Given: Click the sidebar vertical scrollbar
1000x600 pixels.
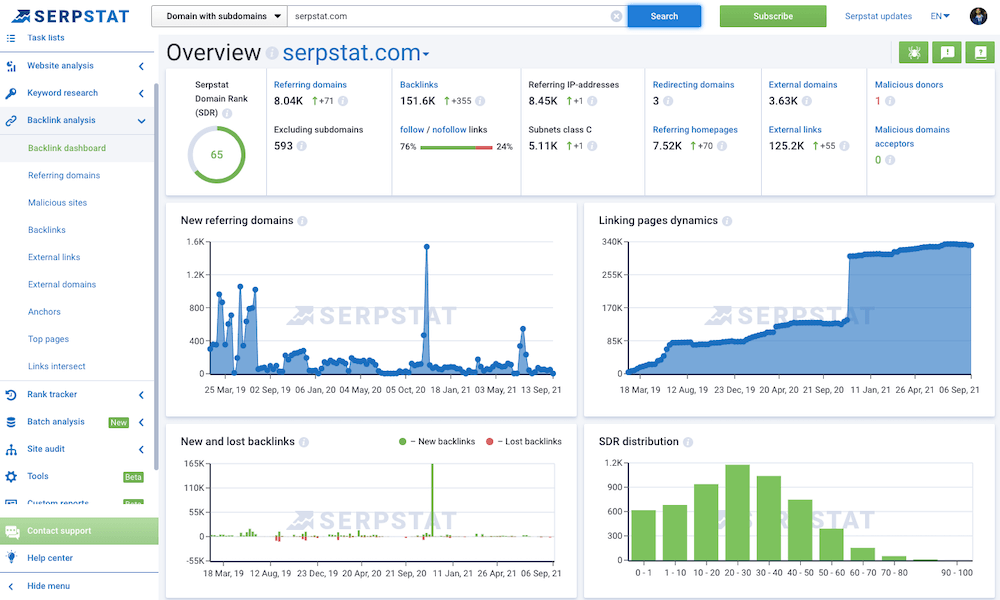Looking at the screenshot, I should click(156, 276).
